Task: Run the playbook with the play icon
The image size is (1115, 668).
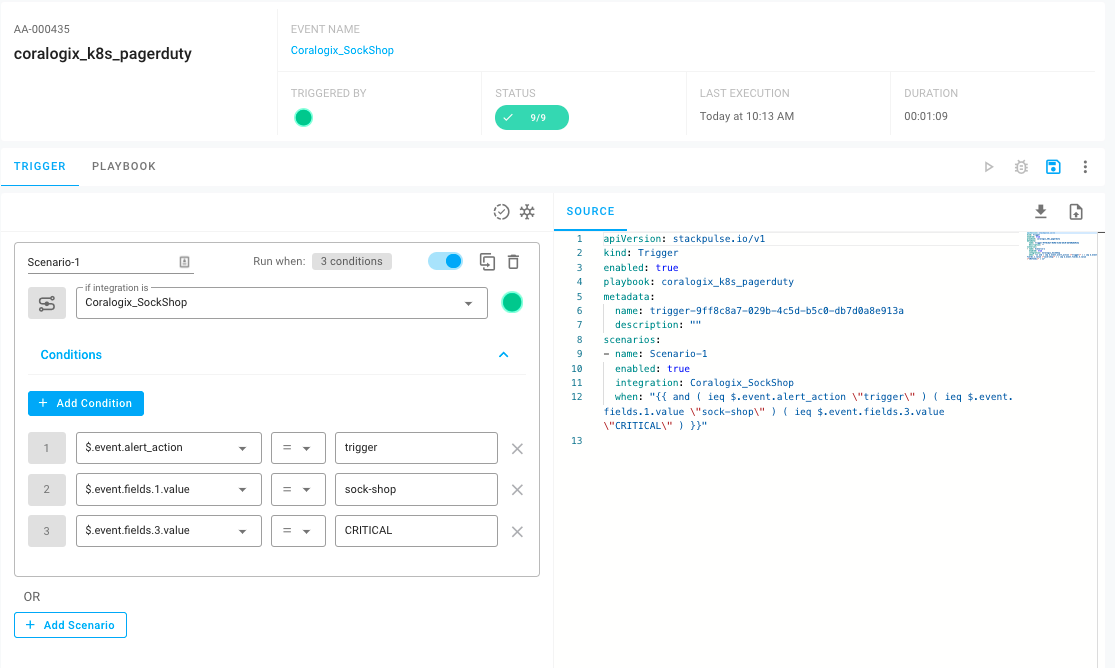Action: coord(989,167)
